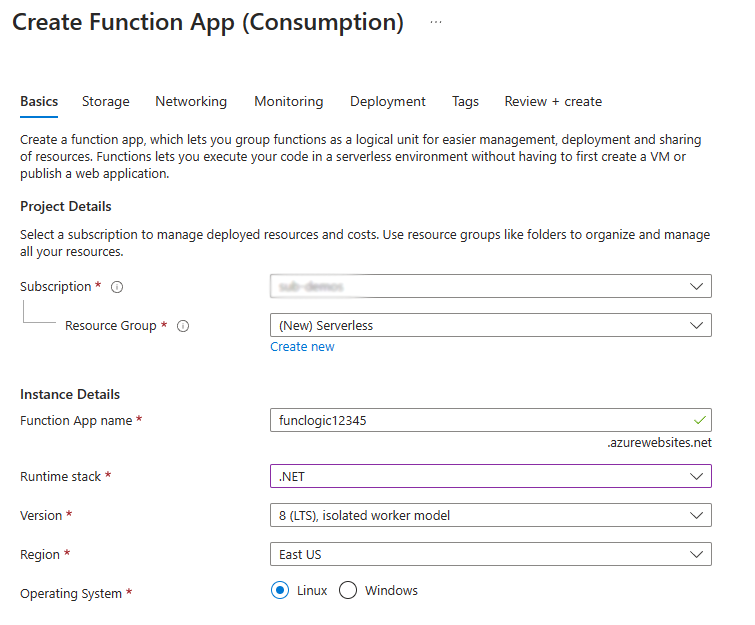
Task: Select the Windows operating system option
Action: pos(348,590)
